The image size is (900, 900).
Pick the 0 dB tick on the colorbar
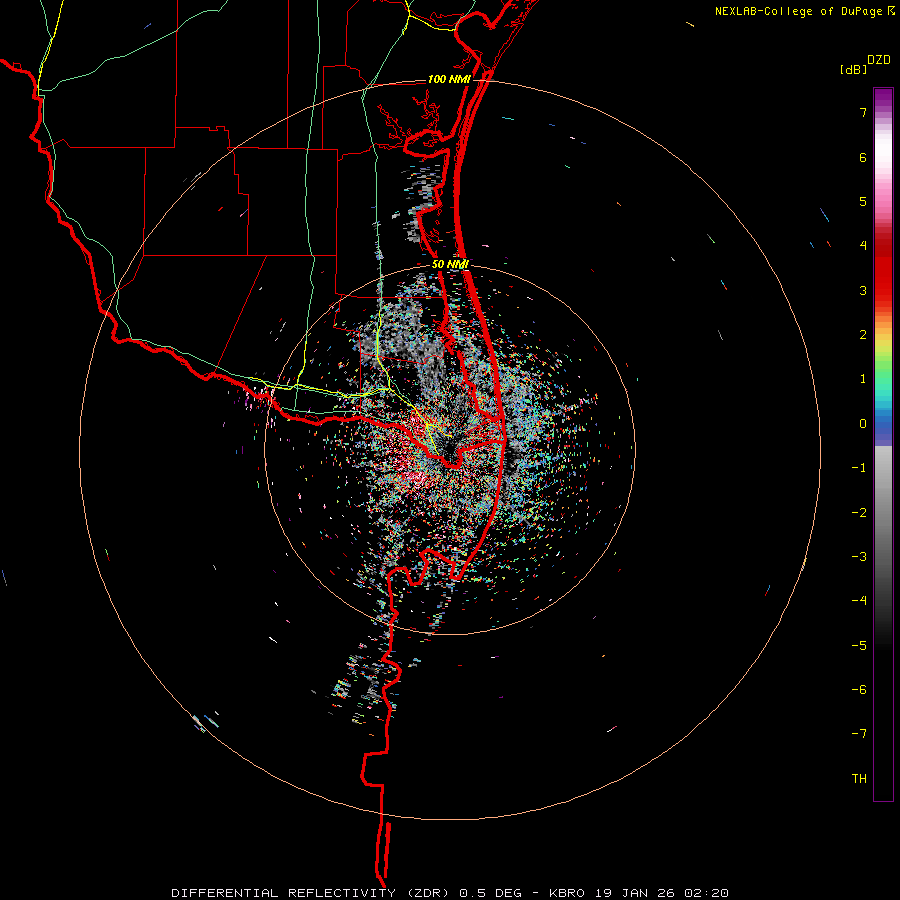(x=863, y=424)
